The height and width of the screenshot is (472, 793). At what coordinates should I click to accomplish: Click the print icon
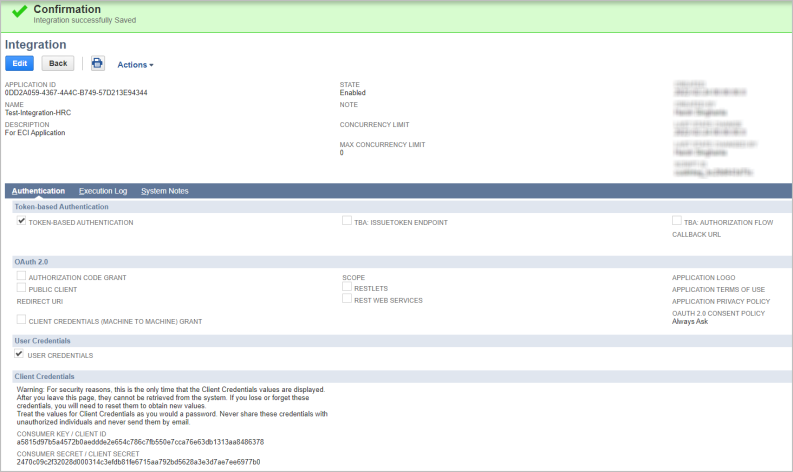click(x=97, y=63)
